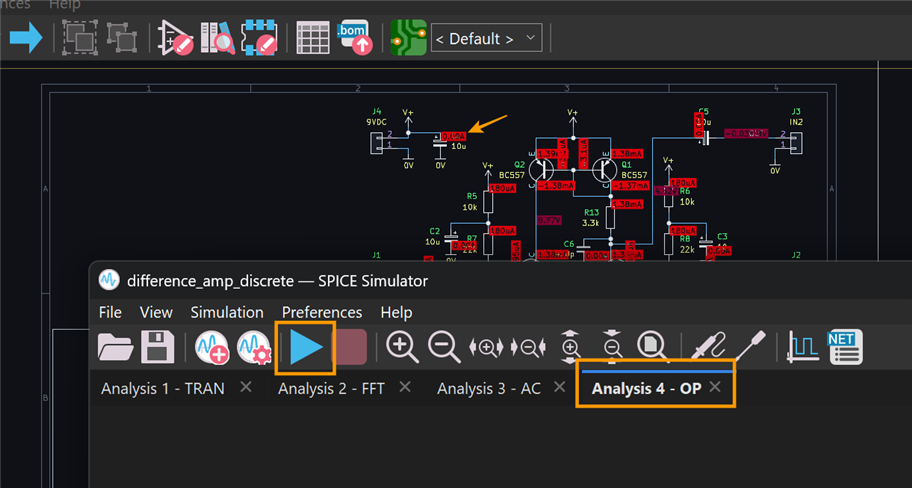912x488 pixels.
Task: Open user-defined signals pulse graph icon
Action: (803, 347)
